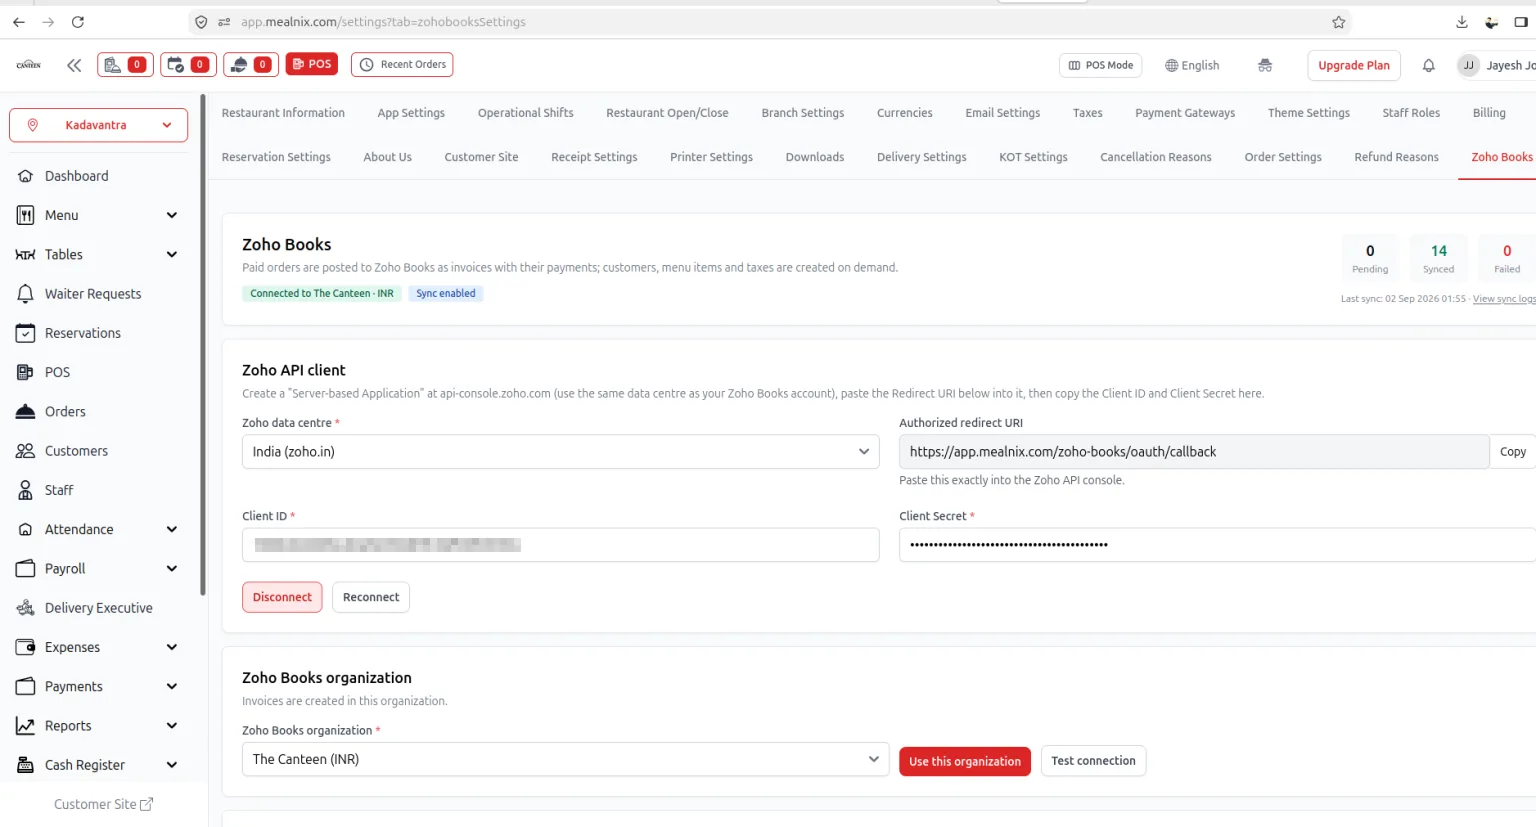Open the new orders counter icon
This screenshot has width=1536, height=827.
tap(125, 65)
